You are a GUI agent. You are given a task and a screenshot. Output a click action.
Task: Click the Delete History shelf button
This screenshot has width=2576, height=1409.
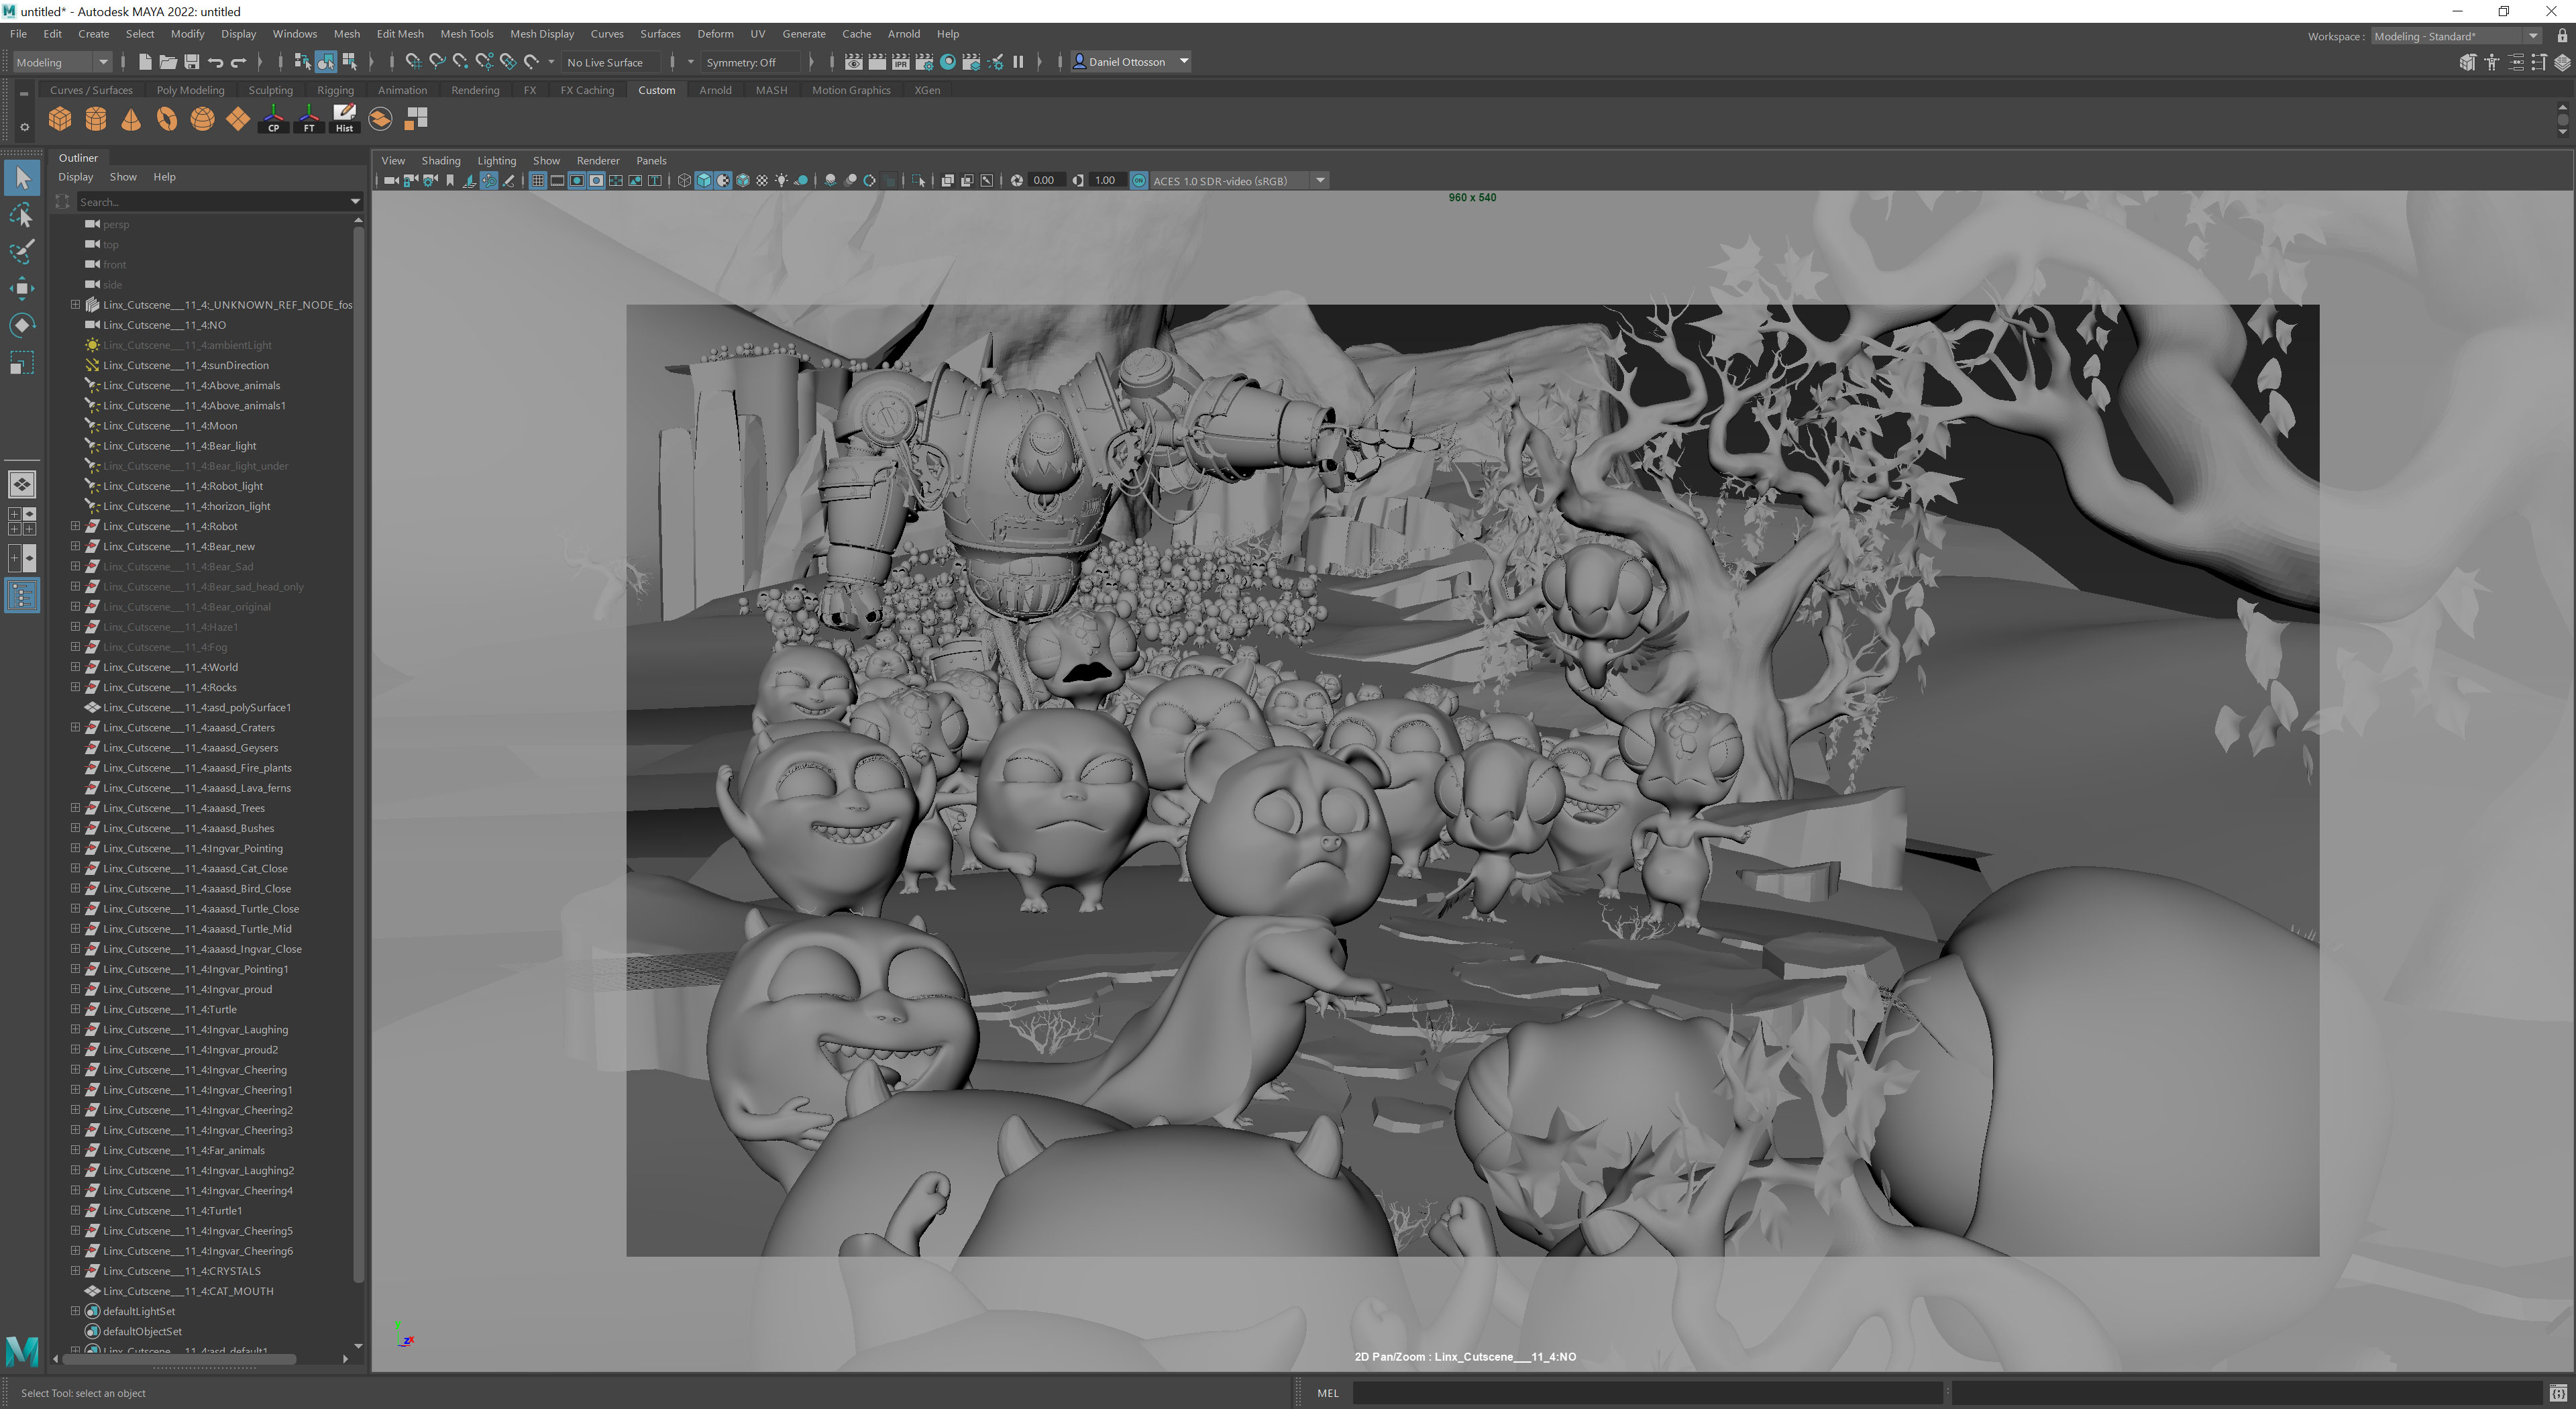344,119
